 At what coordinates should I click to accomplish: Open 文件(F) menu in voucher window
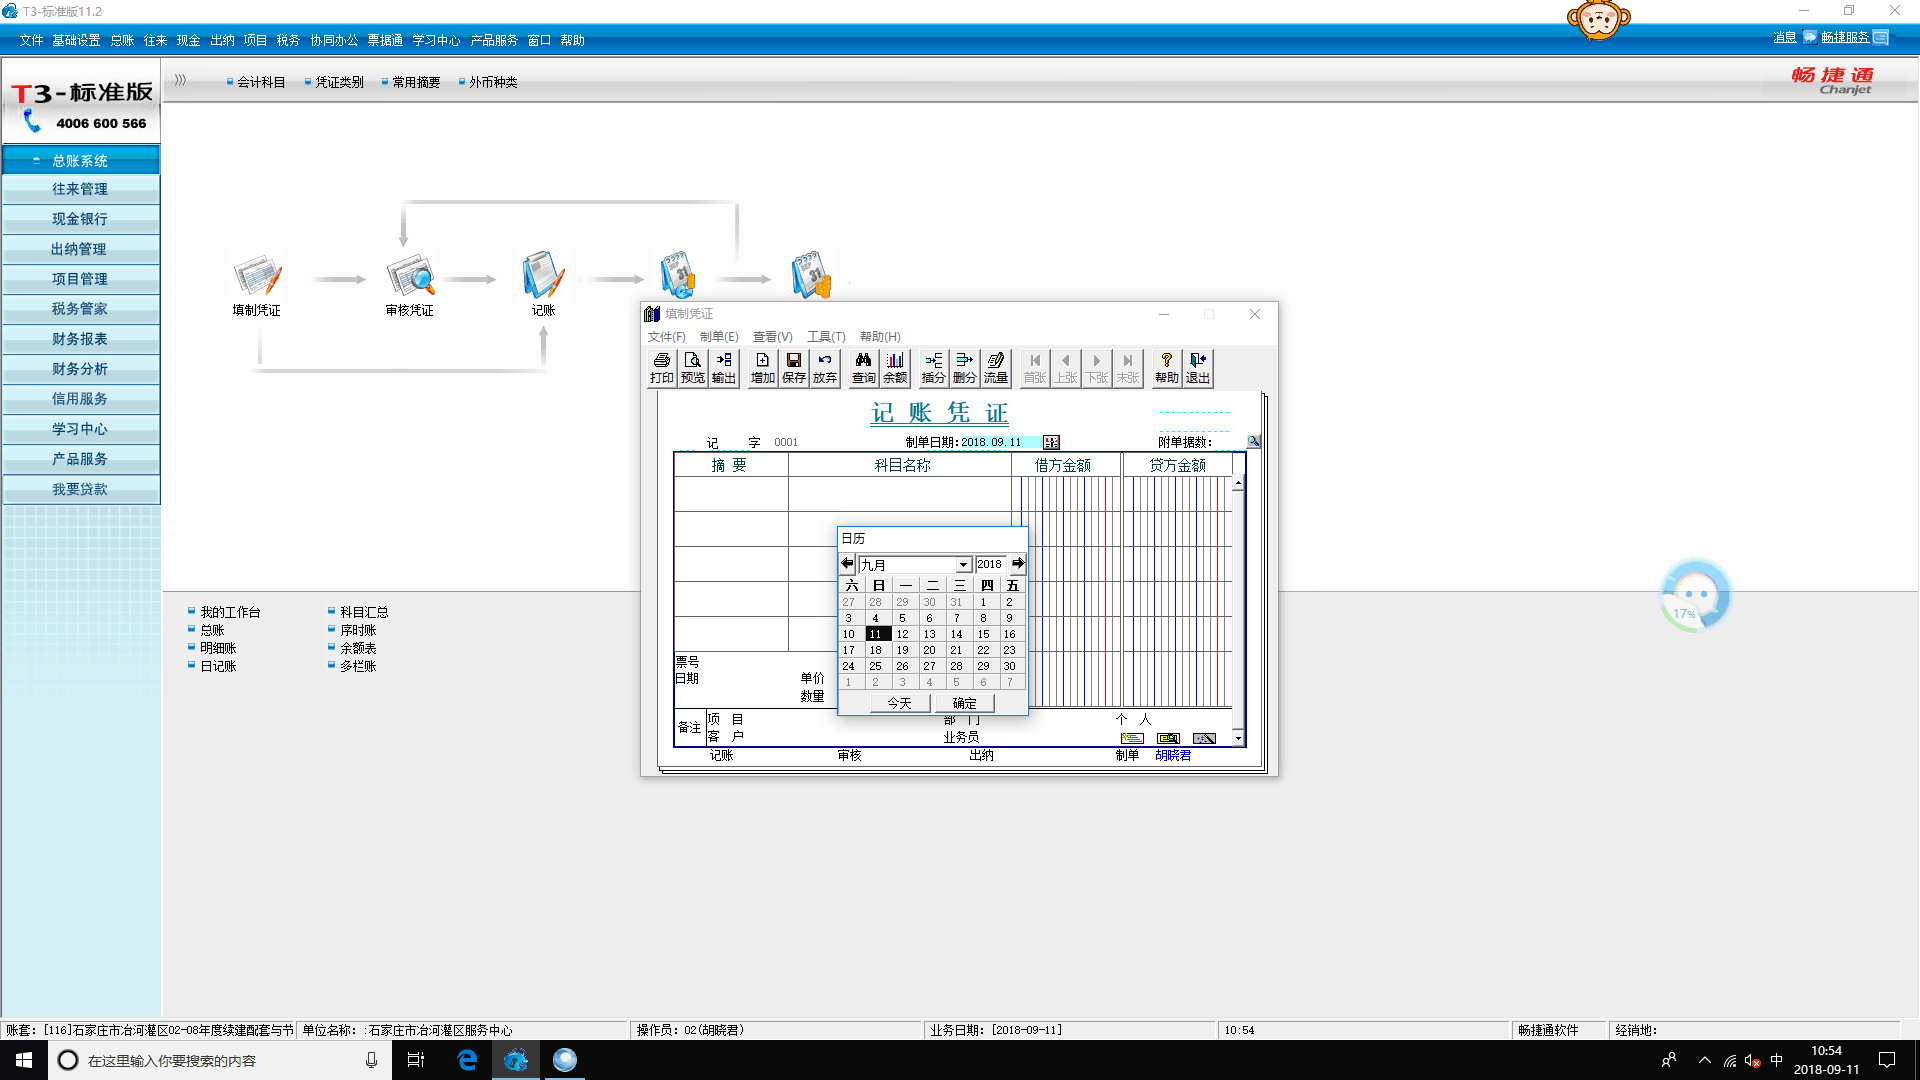click(666, 337)
